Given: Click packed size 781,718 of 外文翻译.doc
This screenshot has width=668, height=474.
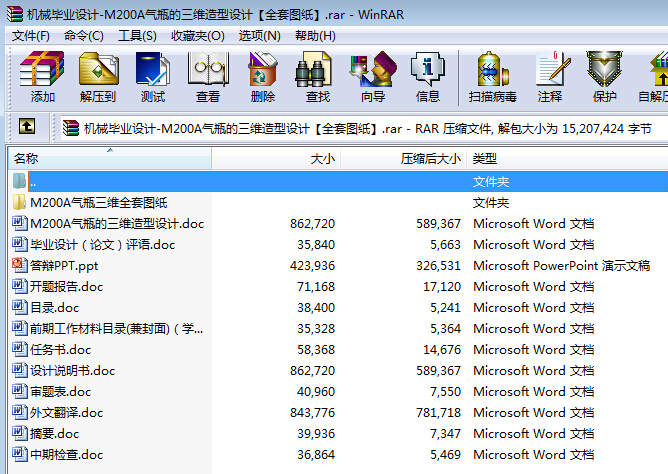Looking at the screenshot, I should coord(438,412).
